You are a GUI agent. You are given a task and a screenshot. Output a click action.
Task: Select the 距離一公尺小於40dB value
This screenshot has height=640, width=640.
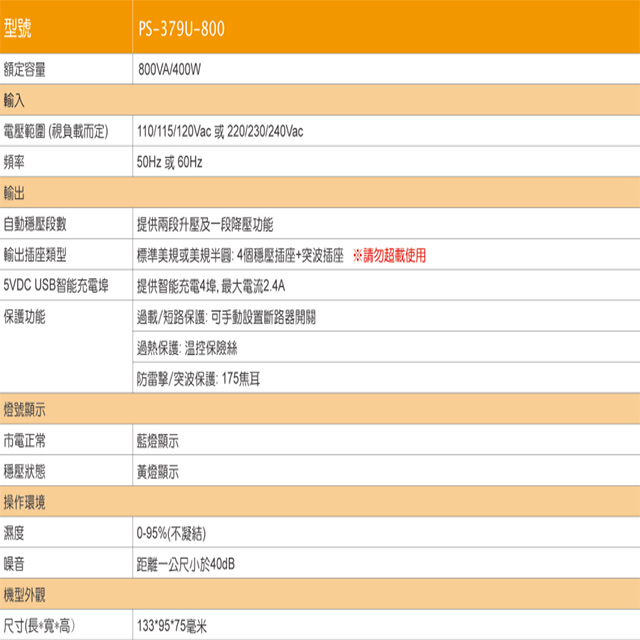coord(186,564)
